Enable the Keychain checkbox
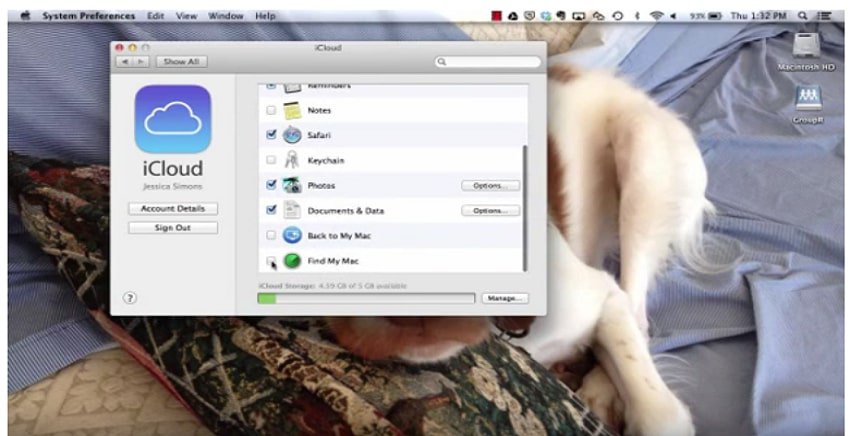This screenshot has width=850, height=436. 271,160
